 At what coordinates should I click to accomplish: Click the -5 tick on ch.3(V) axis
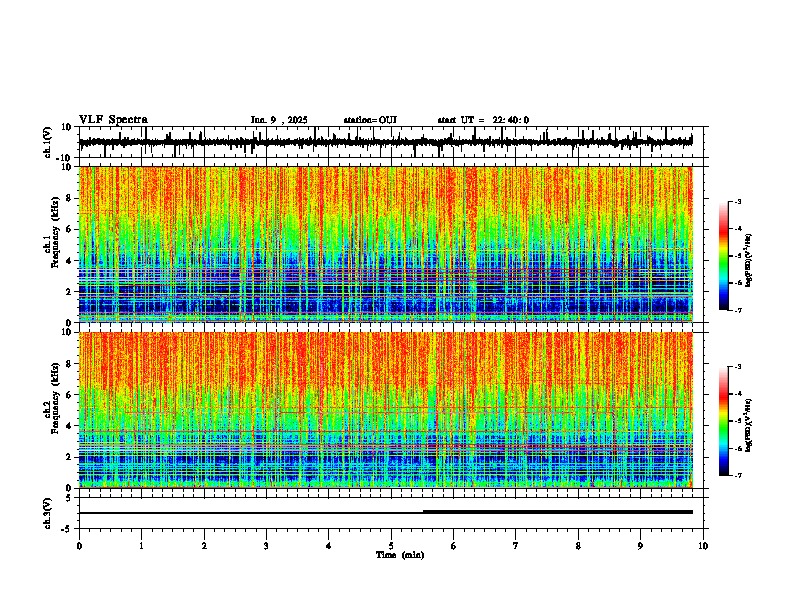(67, 528)
